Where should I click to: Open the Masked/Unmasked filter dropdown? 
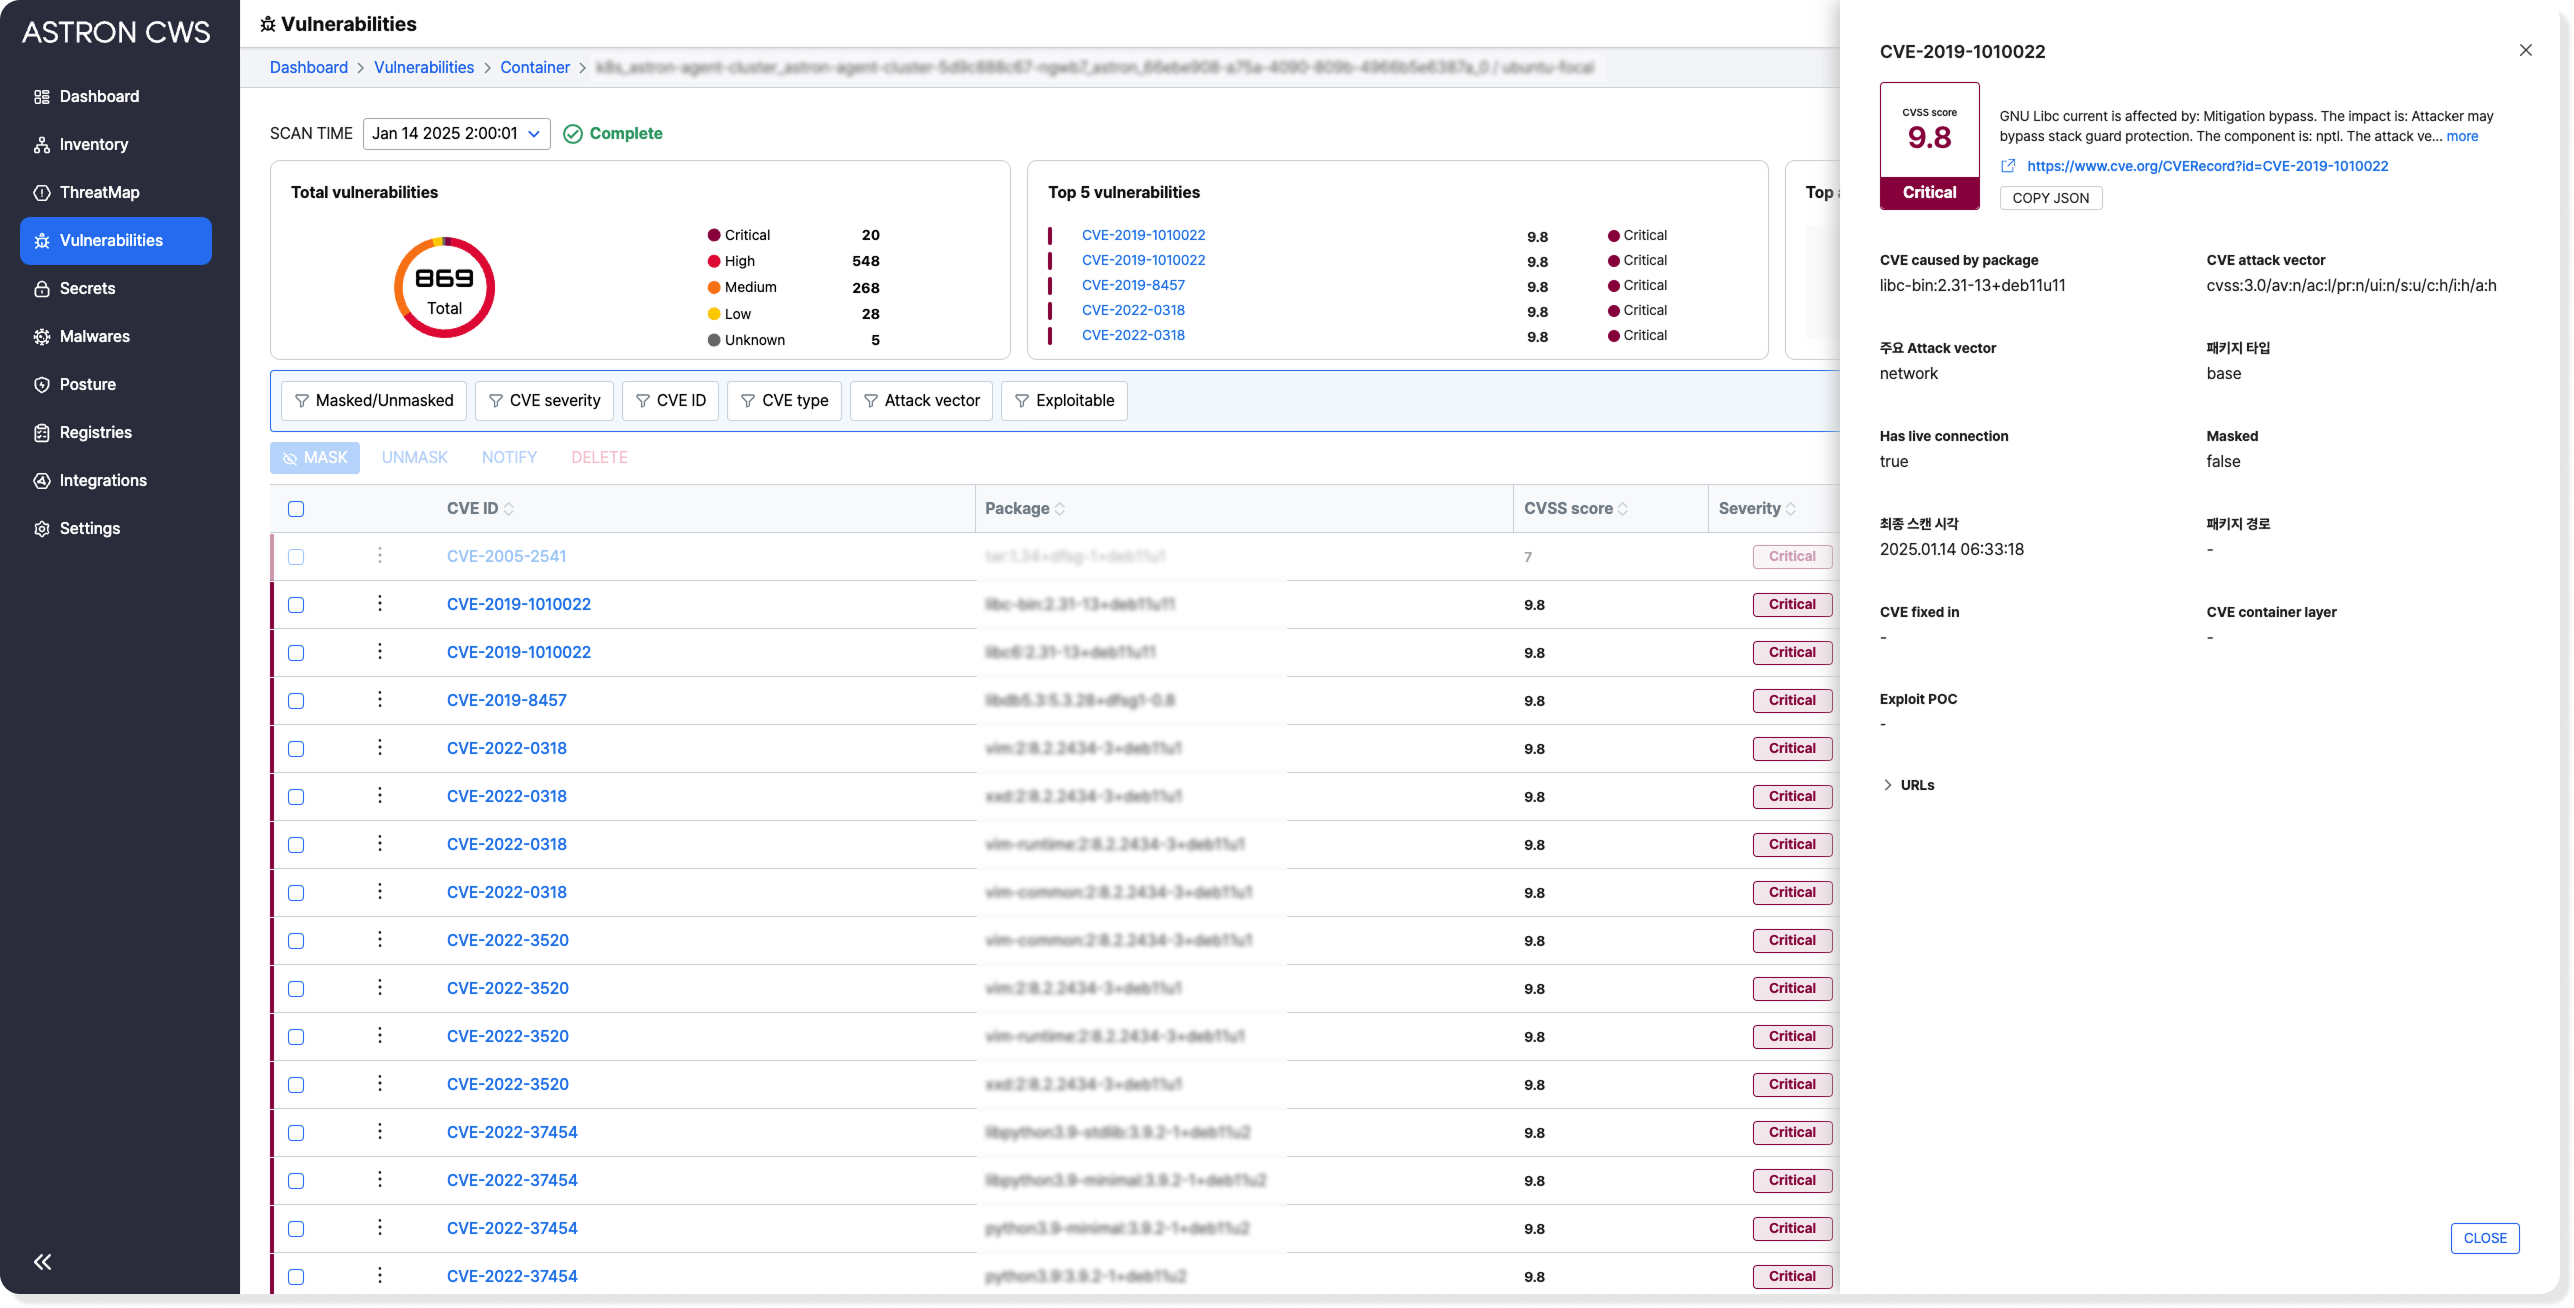point(373,401)
